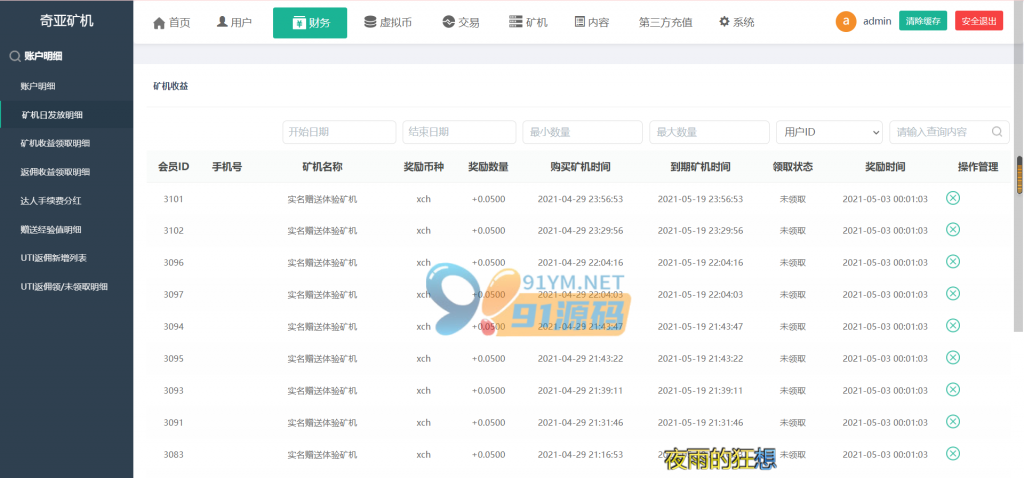Click the 最大数量 input field
Viewport: 1024px width, 478px height.
tap(709, 132)
